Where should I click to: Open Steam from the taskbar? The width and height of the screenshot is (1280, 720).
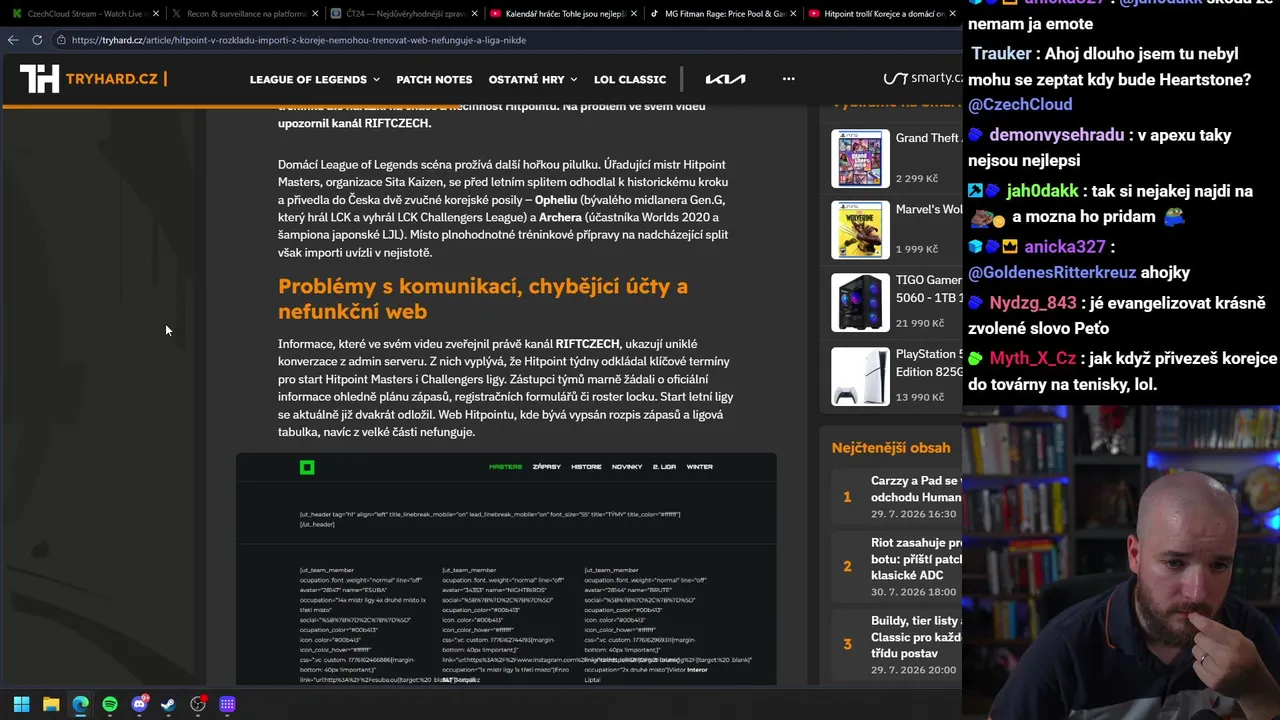point(168,704)
